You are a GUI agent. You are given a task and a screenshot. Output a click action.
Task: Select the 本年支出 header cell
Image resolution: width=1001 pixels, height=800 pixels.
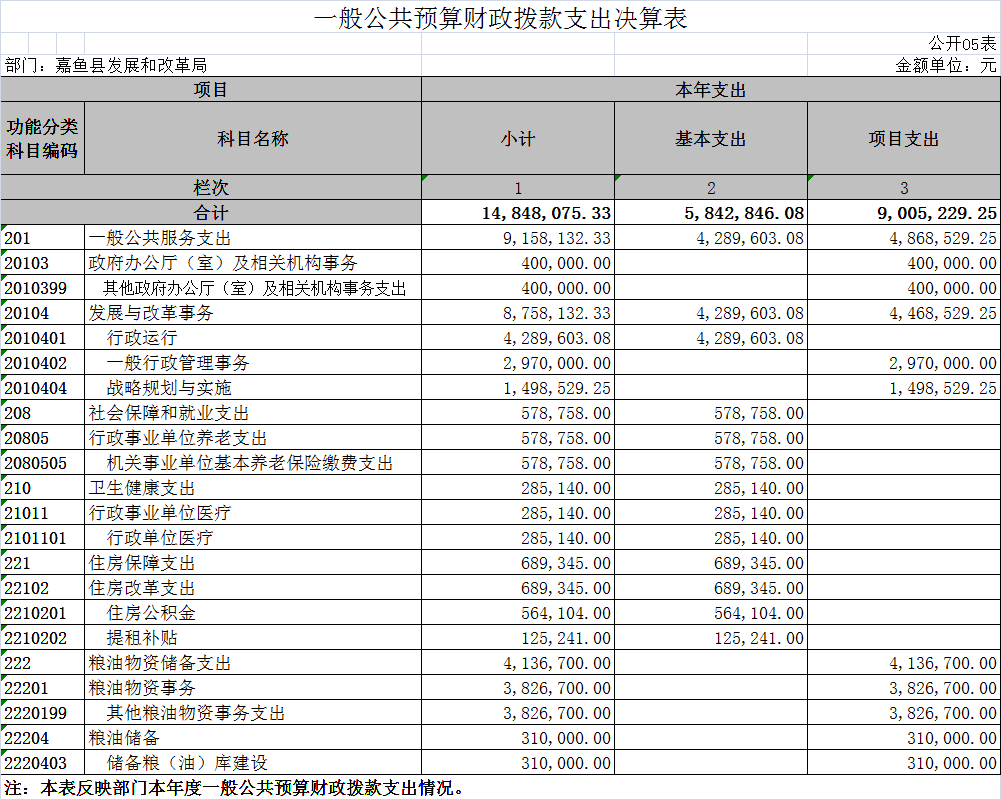tap(711, 89)
